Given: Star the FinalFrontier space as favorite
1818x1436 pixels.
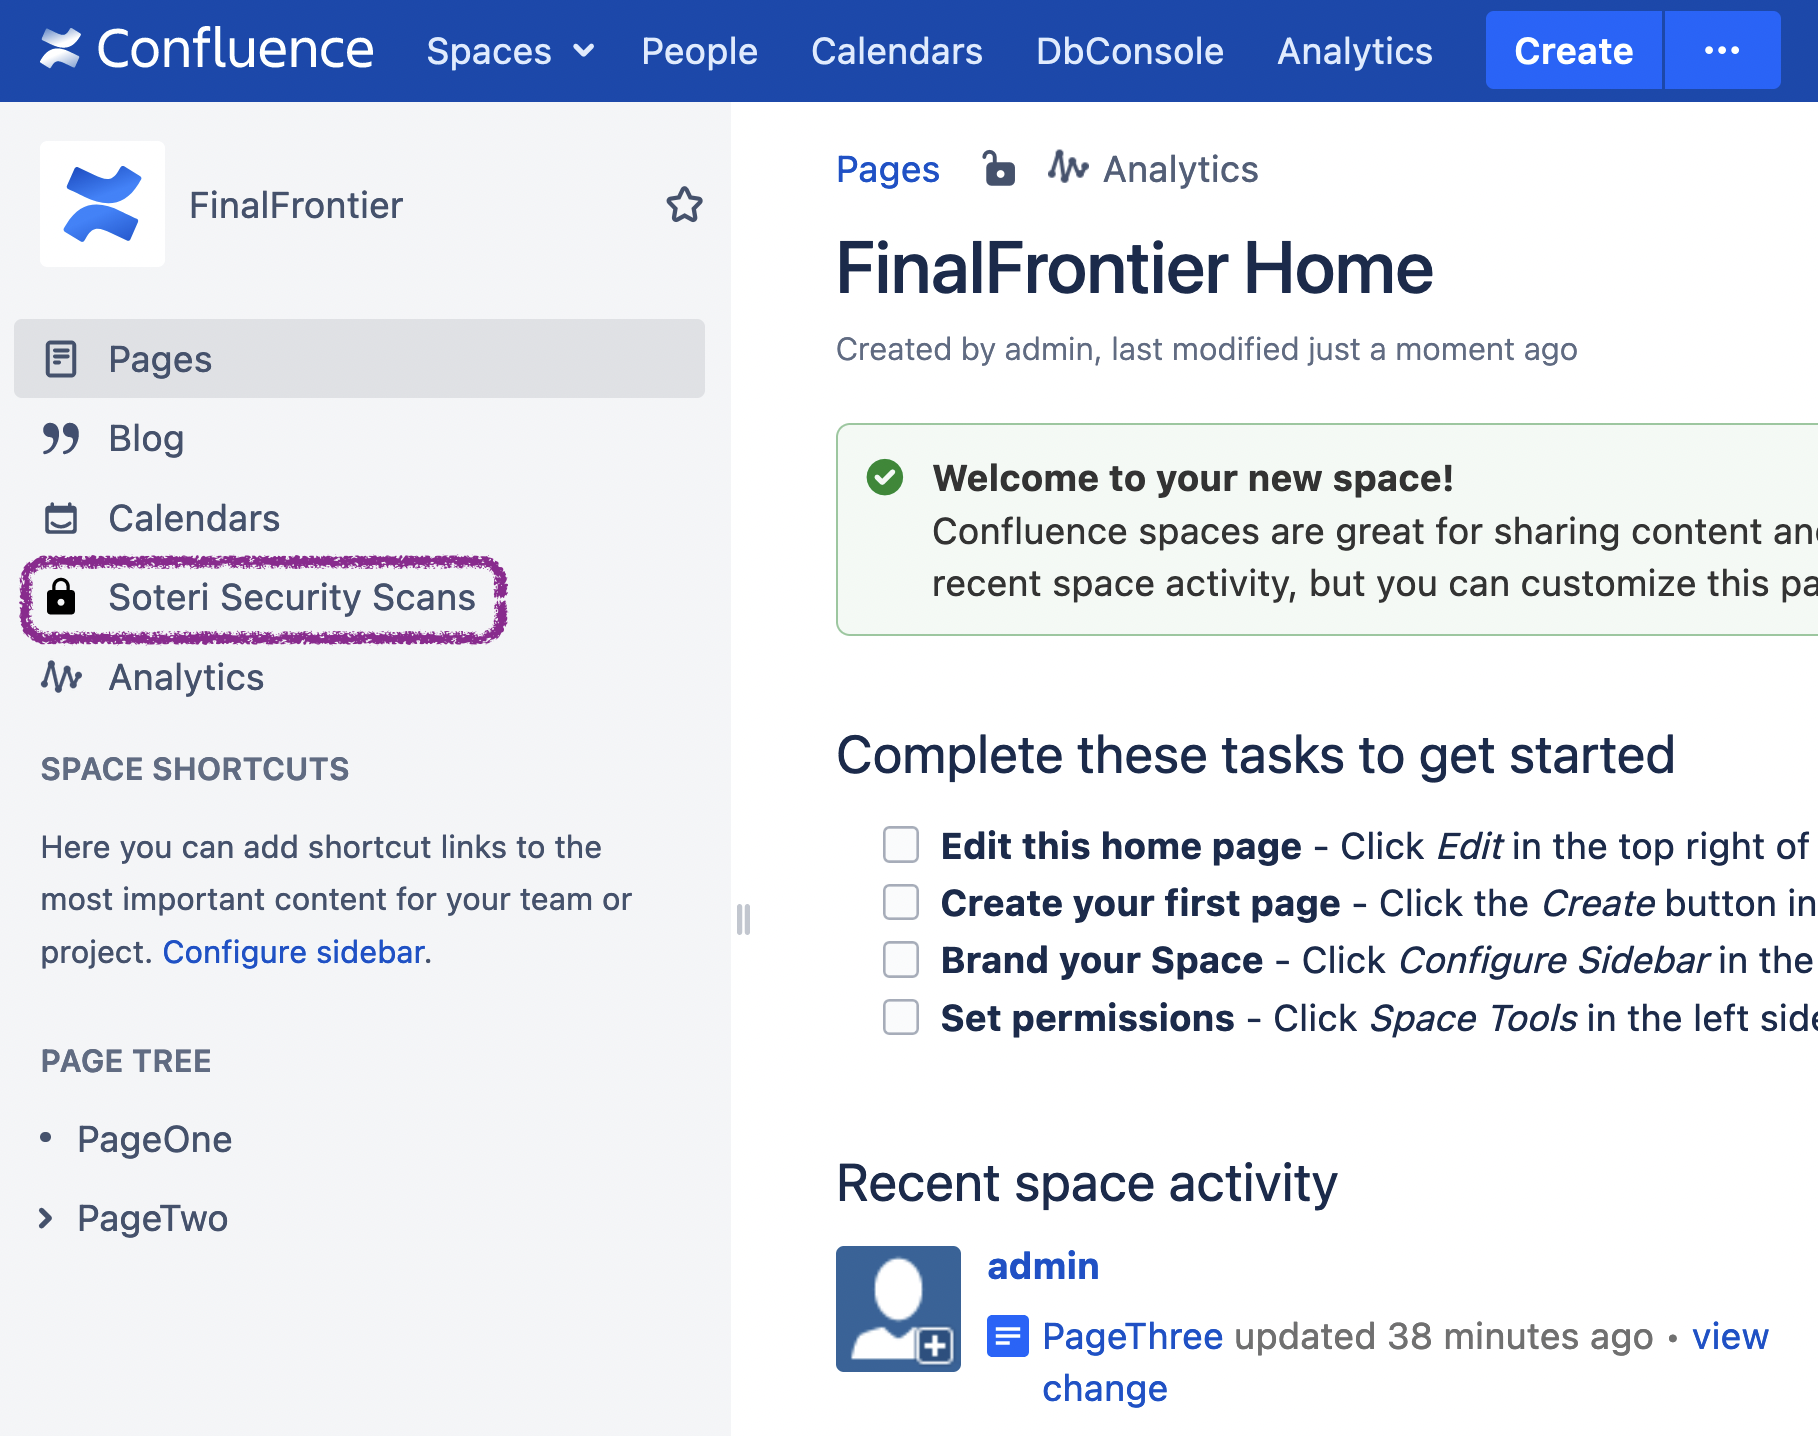Looking at the screenshot, I should click(684, 205).
